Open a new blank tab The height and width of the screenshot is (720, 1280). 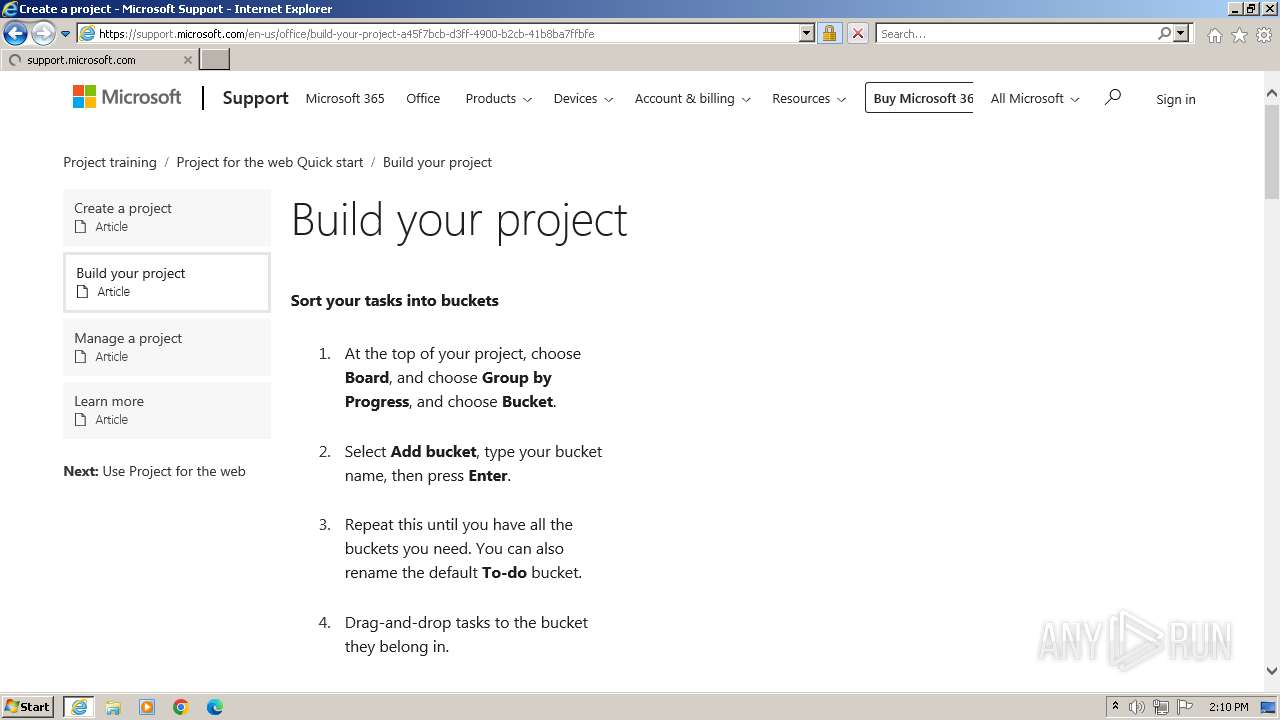pos(215,60)
